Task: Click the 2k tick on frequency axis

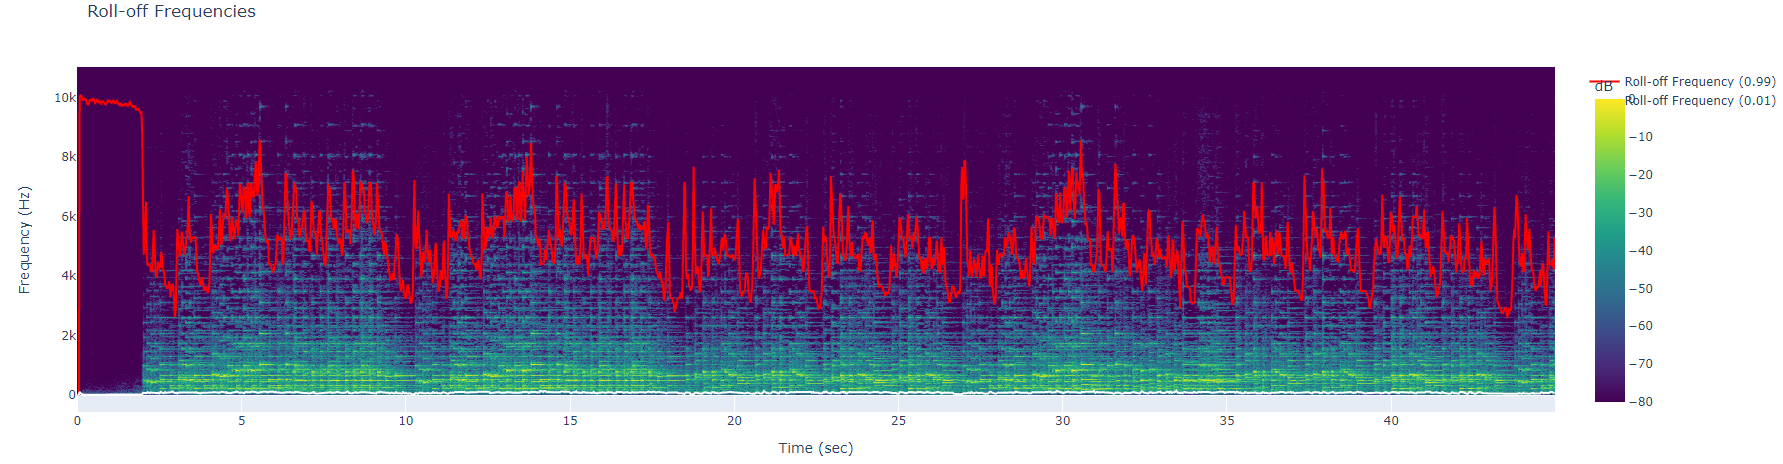Action: click(x=68, y=336)
